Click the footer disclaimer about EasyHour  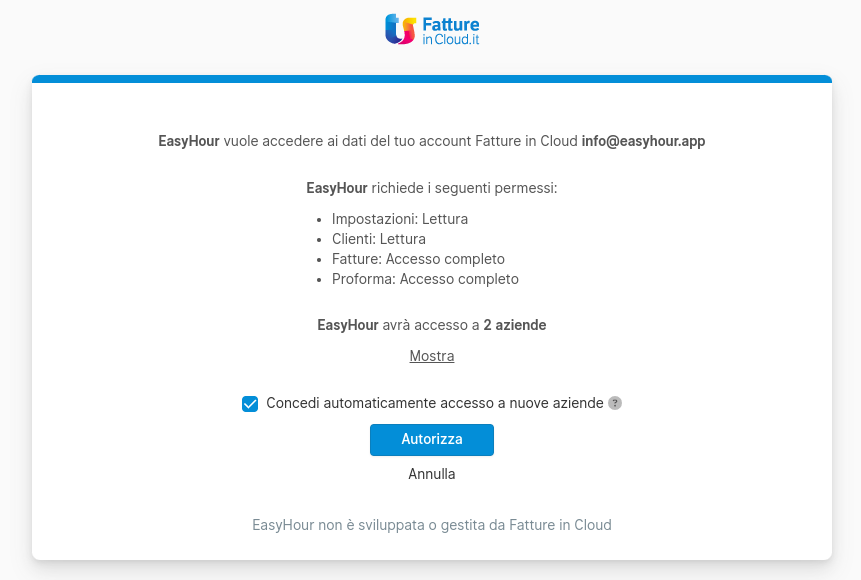(x=432, y=524)
